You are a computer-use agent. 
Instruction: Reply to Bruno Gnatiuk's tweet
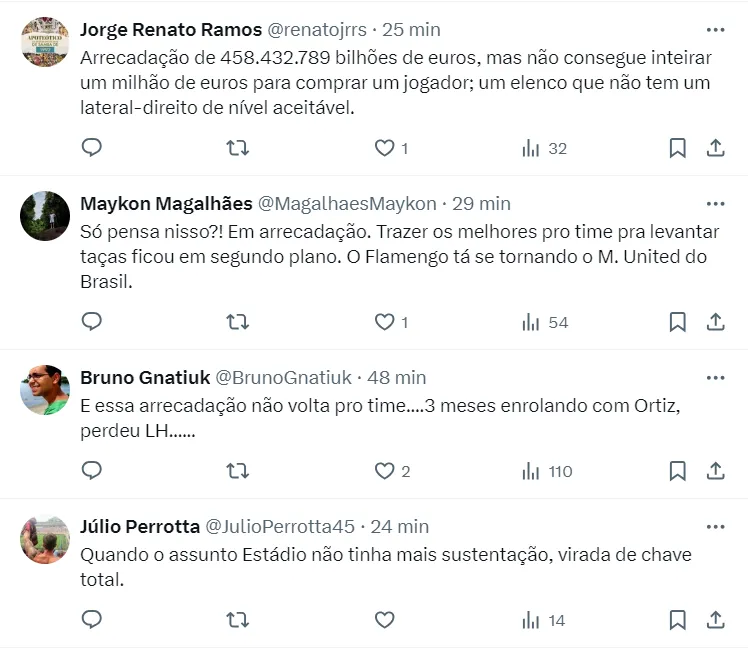(92, 471)
